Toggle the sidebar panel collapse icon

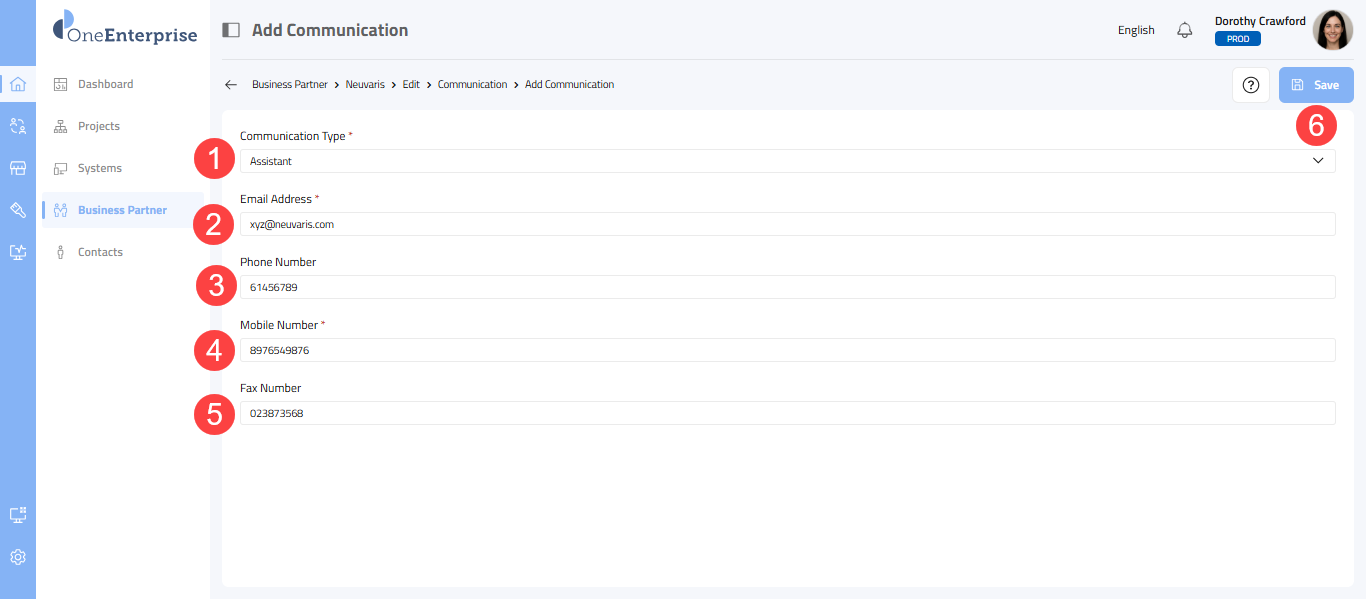[231, 30]
